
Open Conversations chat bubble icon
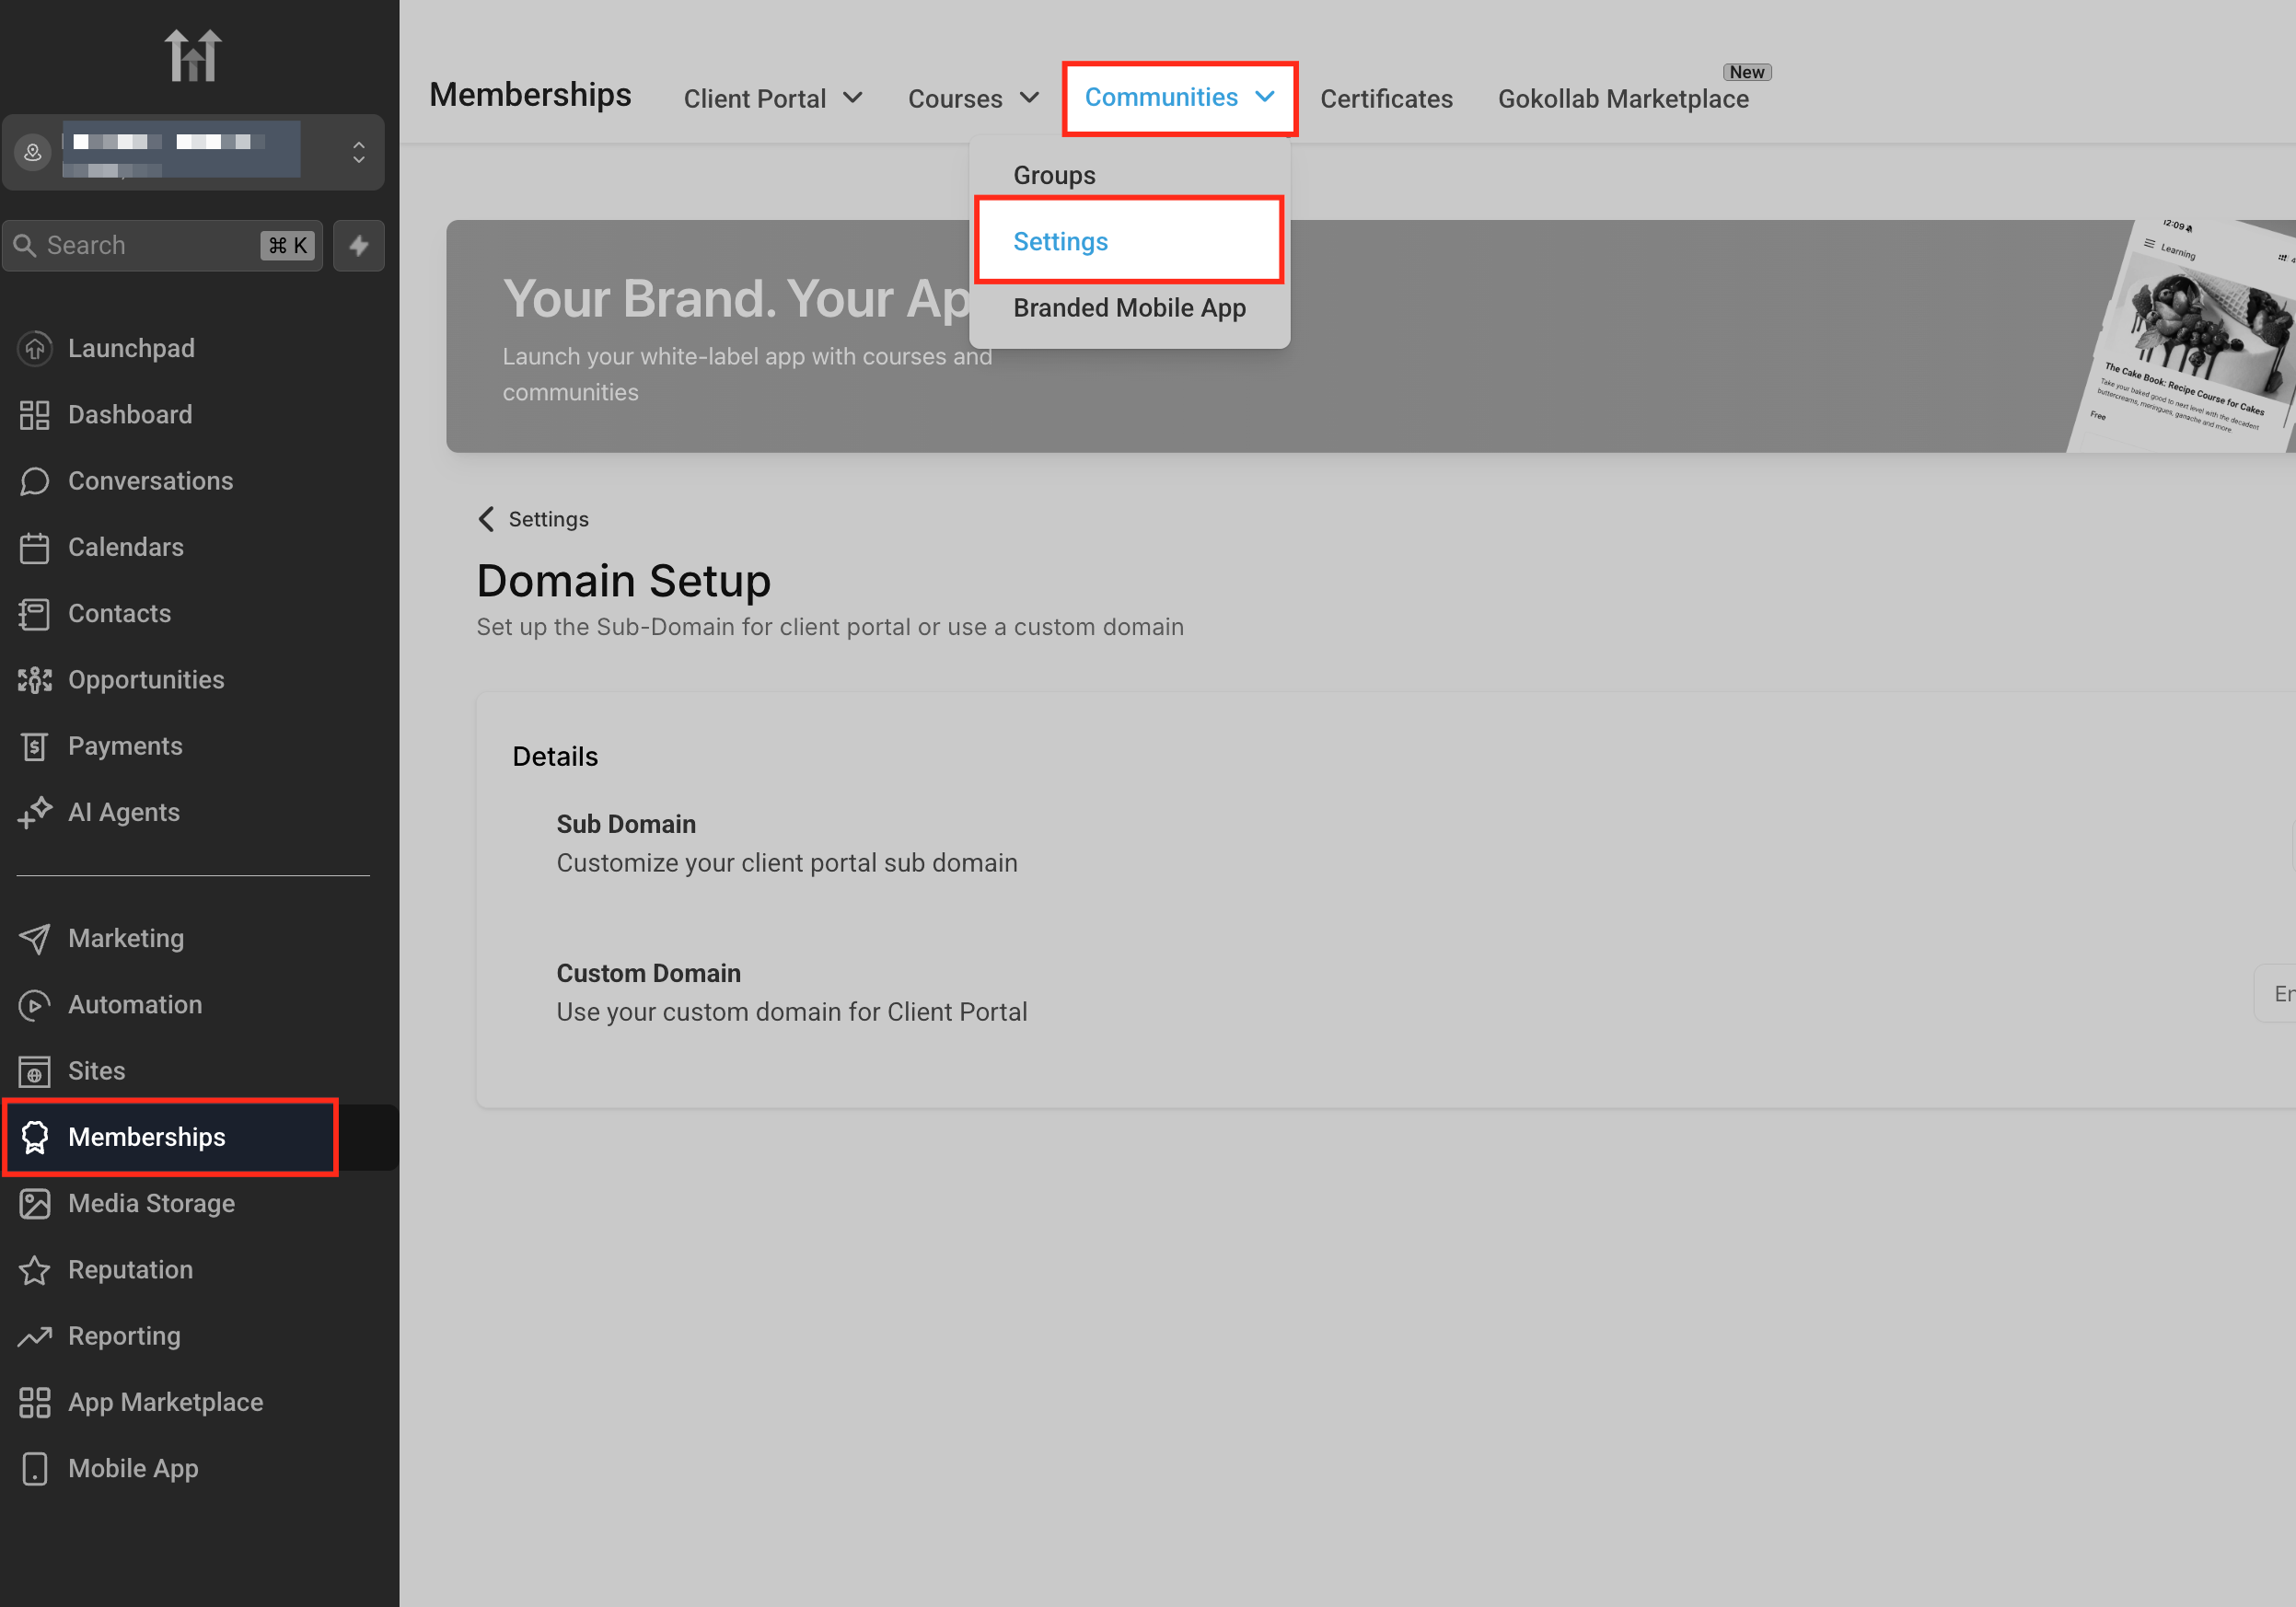[x=35, y=481]
